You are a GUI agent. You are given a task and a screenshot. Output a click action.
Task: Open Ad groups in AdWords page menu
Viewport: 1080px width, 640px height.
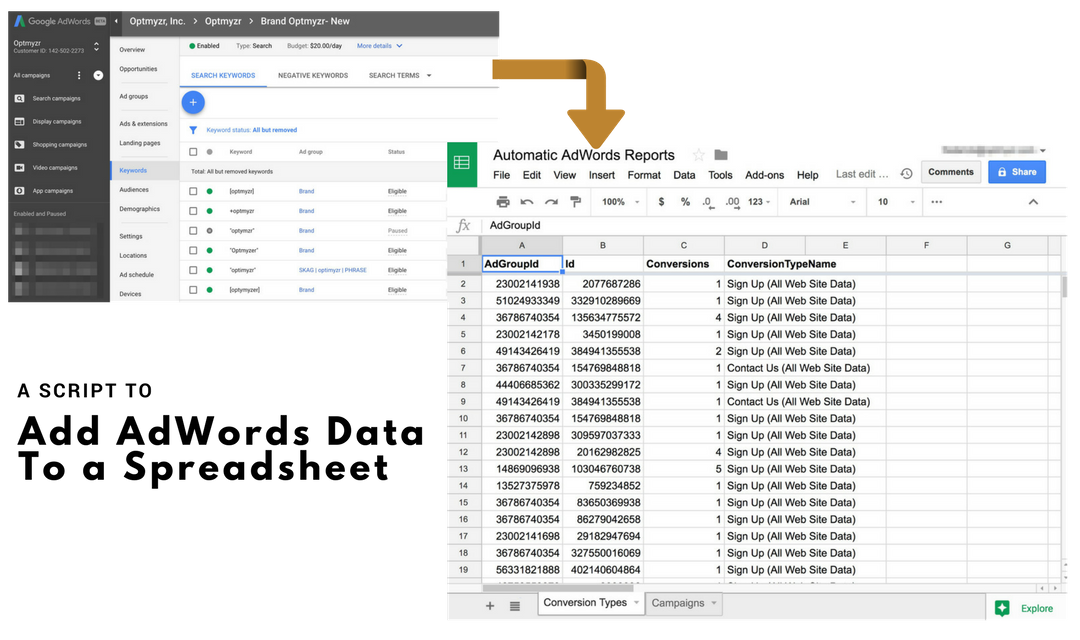pos(134,96)
